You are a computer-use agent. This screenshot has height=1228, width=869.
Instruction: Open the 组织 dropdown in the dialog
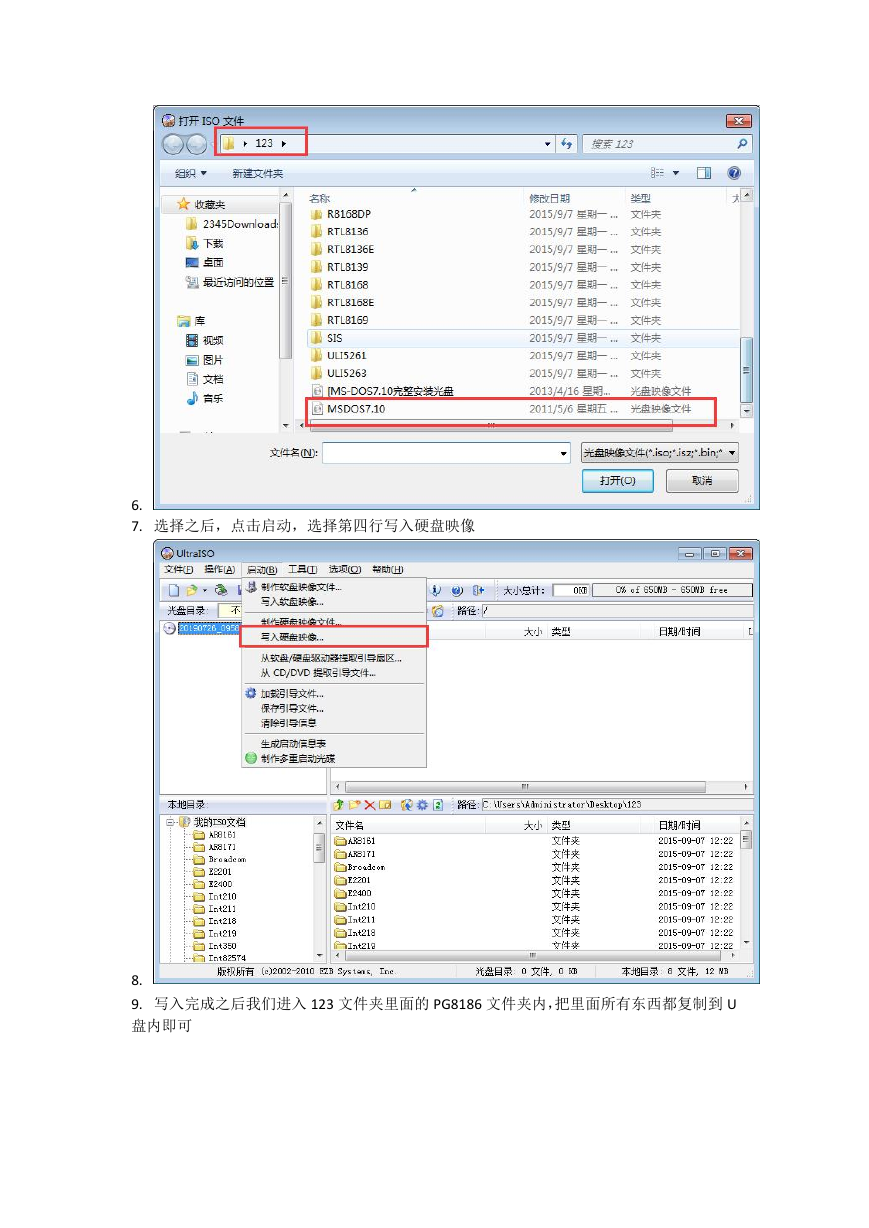pos(191,173)
